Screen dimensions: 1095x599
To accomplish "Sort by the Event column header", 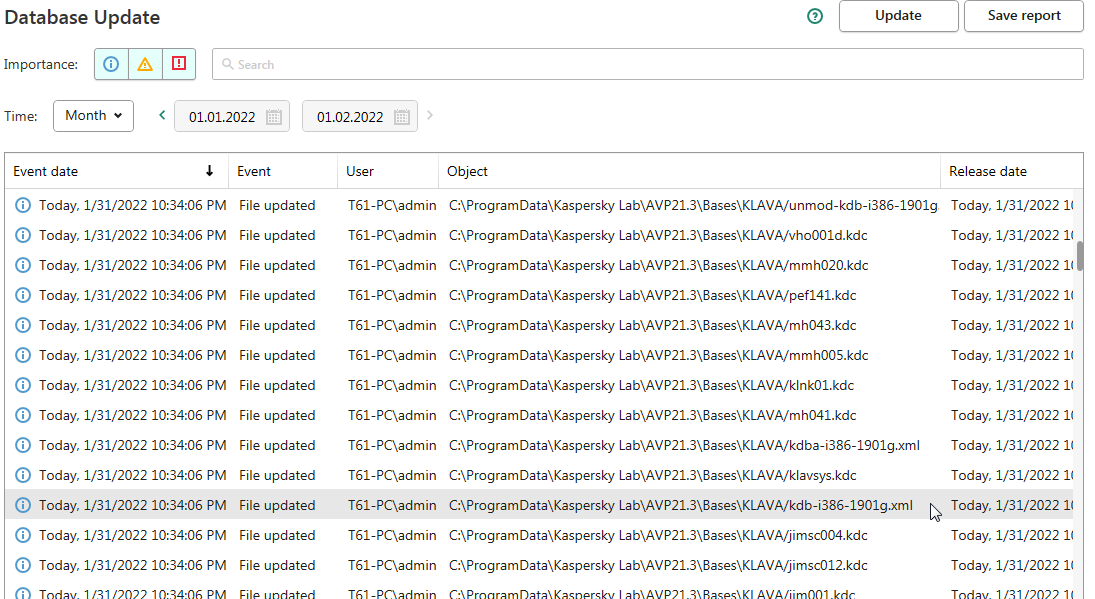I will tap(283, 171).
